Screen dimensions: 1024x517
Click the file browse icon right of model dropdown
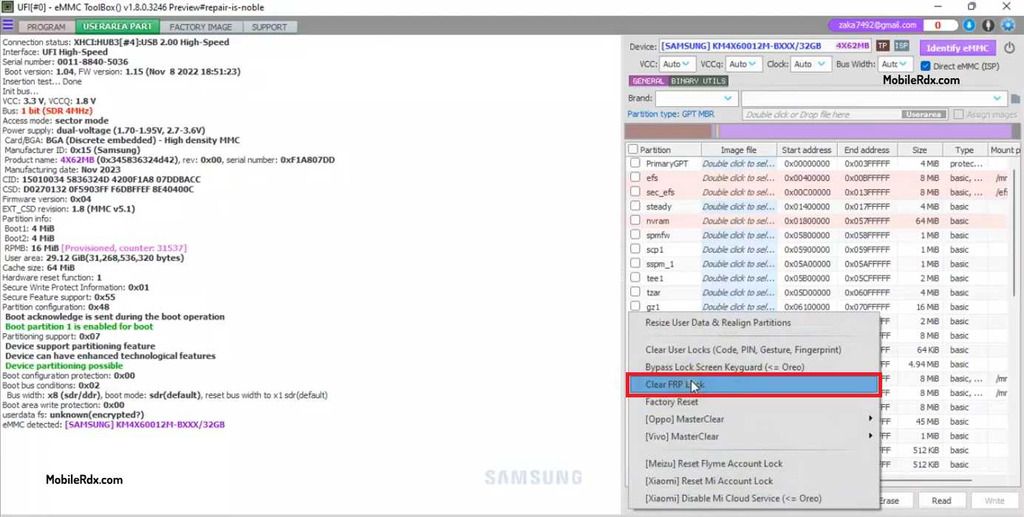click(x=1015, y=99)
